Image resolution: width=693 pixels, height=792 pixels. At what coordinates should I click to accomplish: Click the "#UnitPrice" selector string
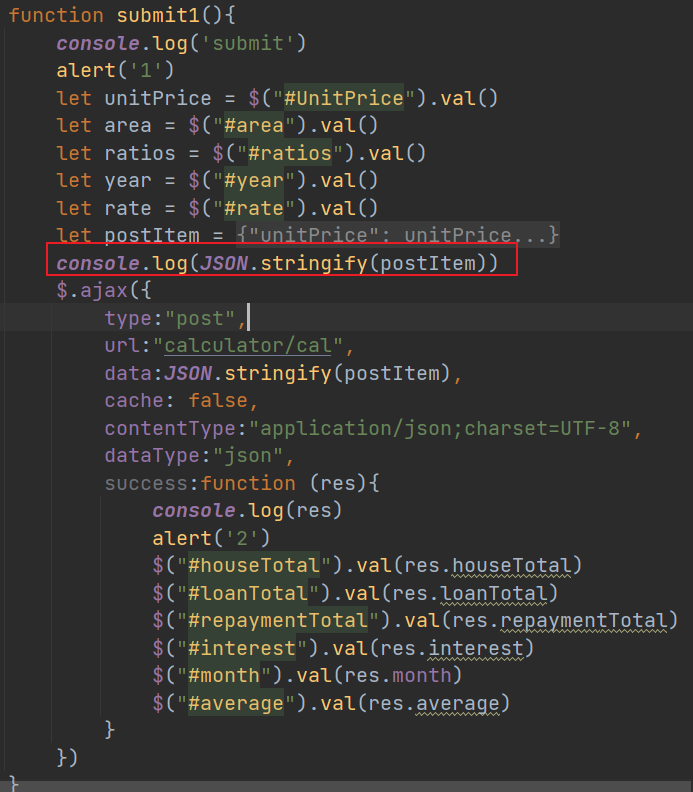click(343, 98)
